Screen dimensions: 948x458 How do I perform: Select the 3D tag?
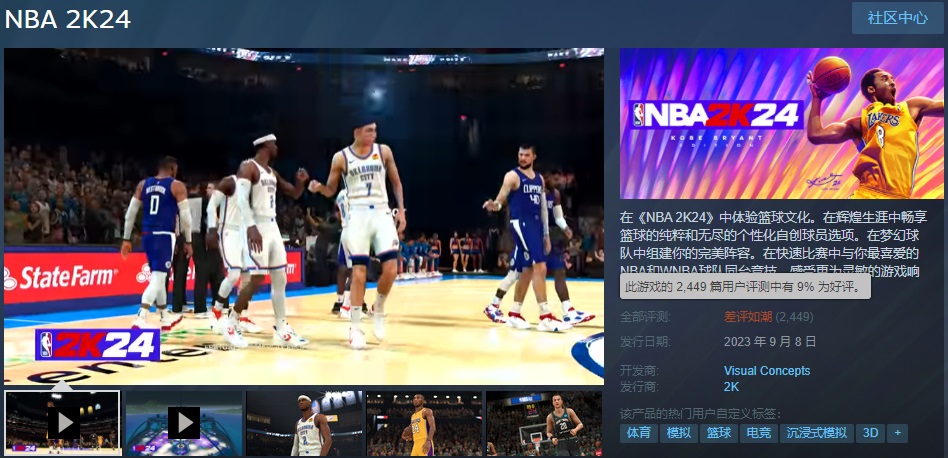tap(870, 433)
